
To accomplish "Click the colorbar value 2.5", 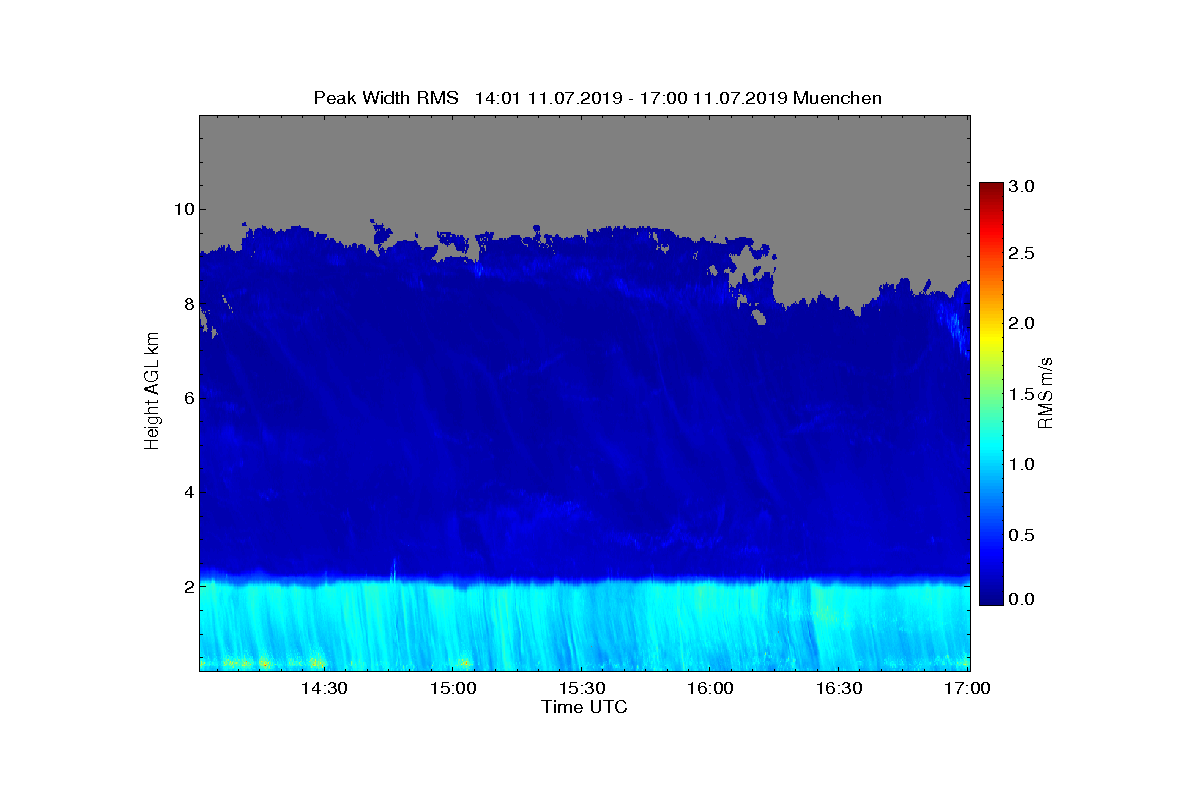I will coord(1021,254).
